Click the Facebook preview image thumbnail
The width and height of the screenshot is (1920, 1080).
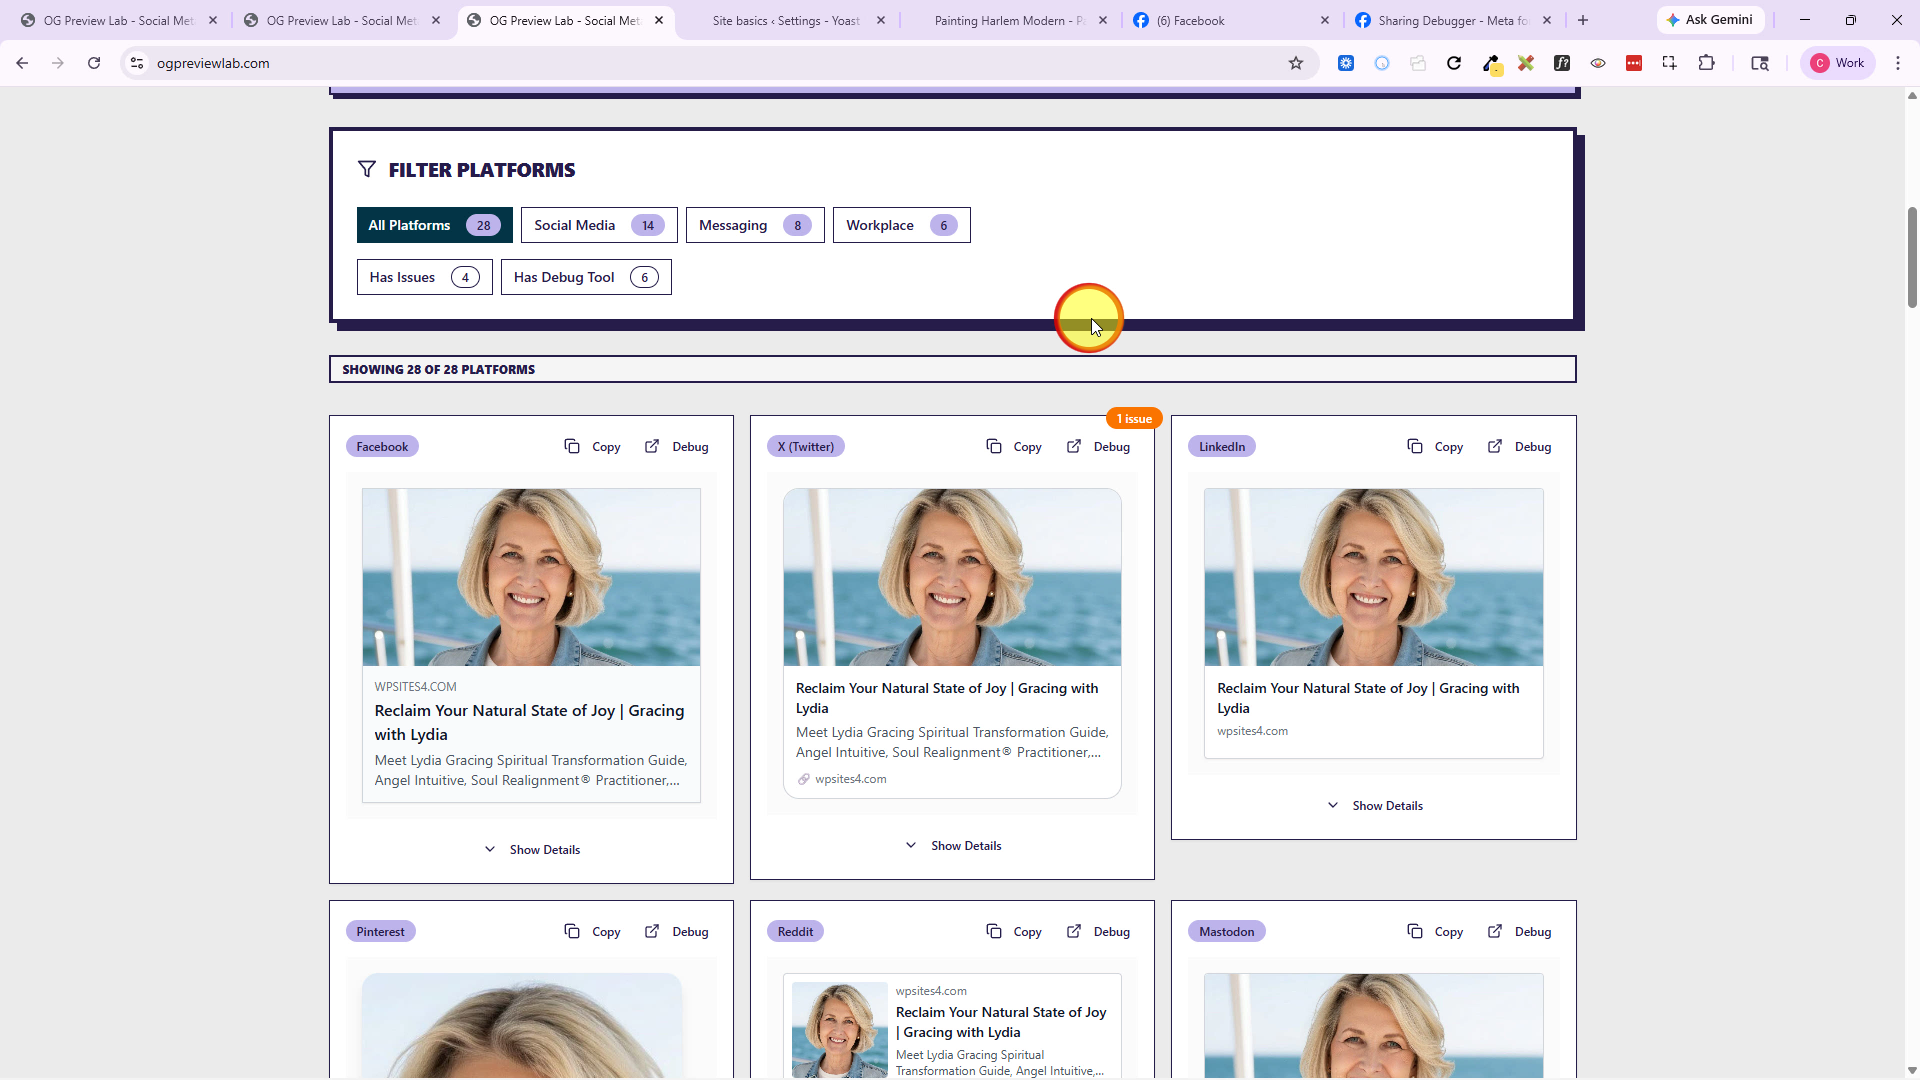pos(531,578)
